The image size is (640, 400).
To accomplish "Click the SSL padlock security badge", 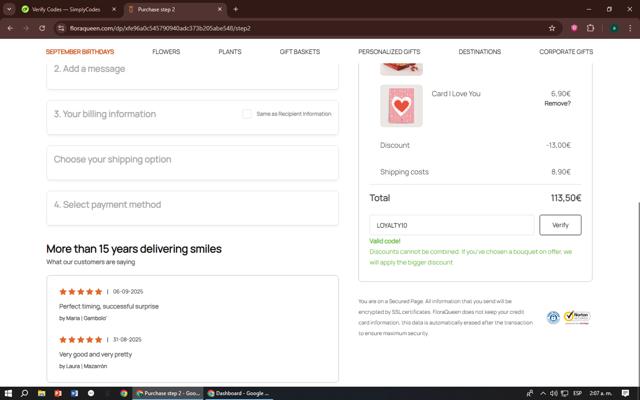I will coord(553,317).
